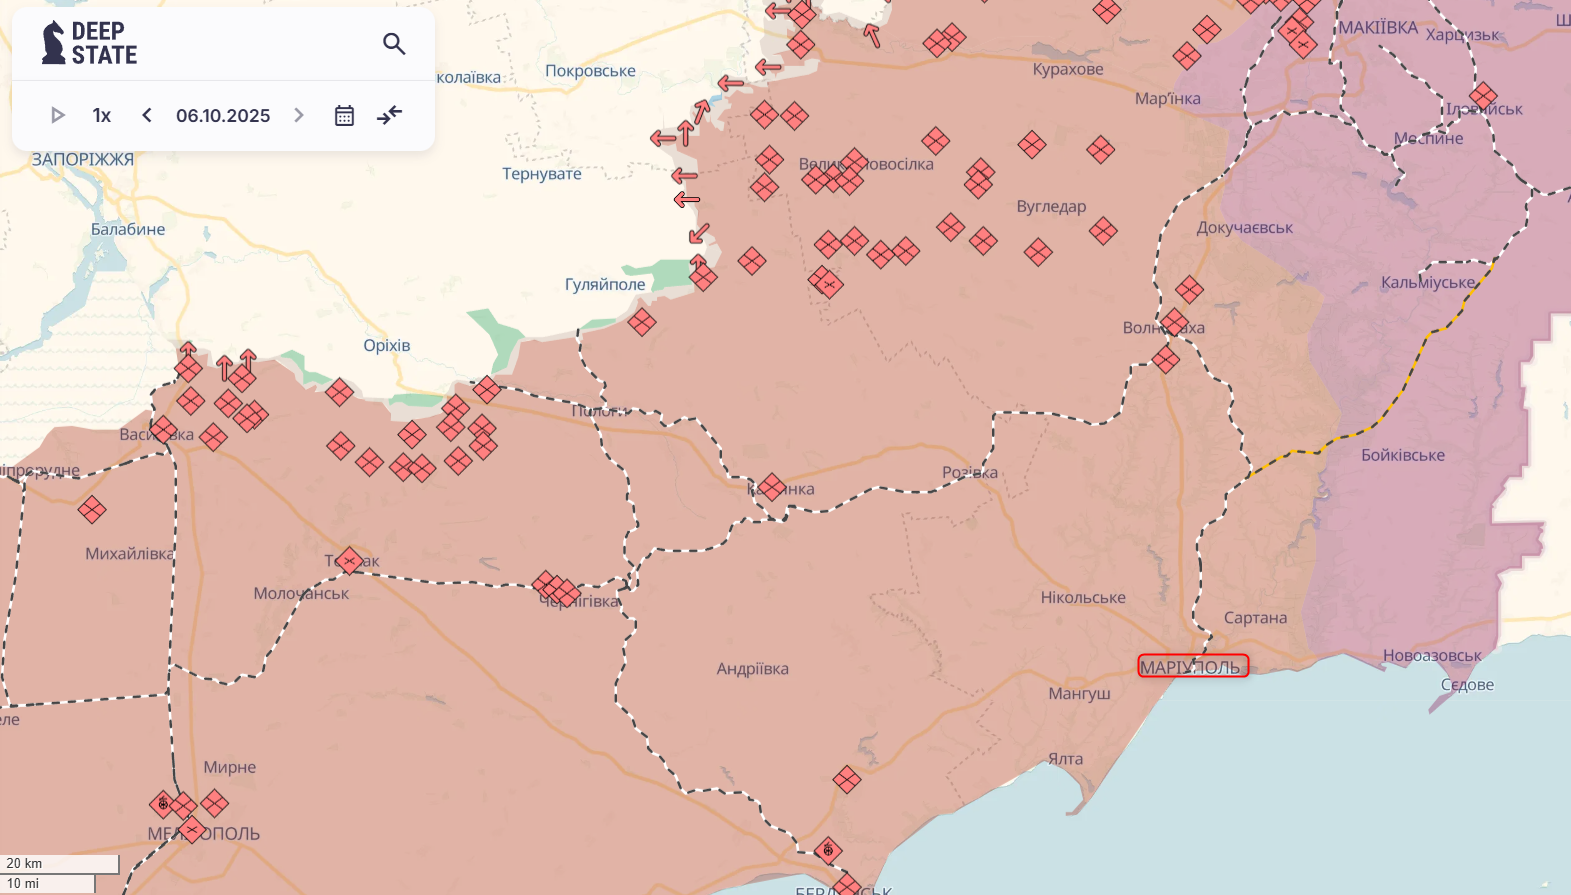Click the unit marker southwest of Ялта
The height and width of the screenshot is (895, 1571).
tap(847, 779)
